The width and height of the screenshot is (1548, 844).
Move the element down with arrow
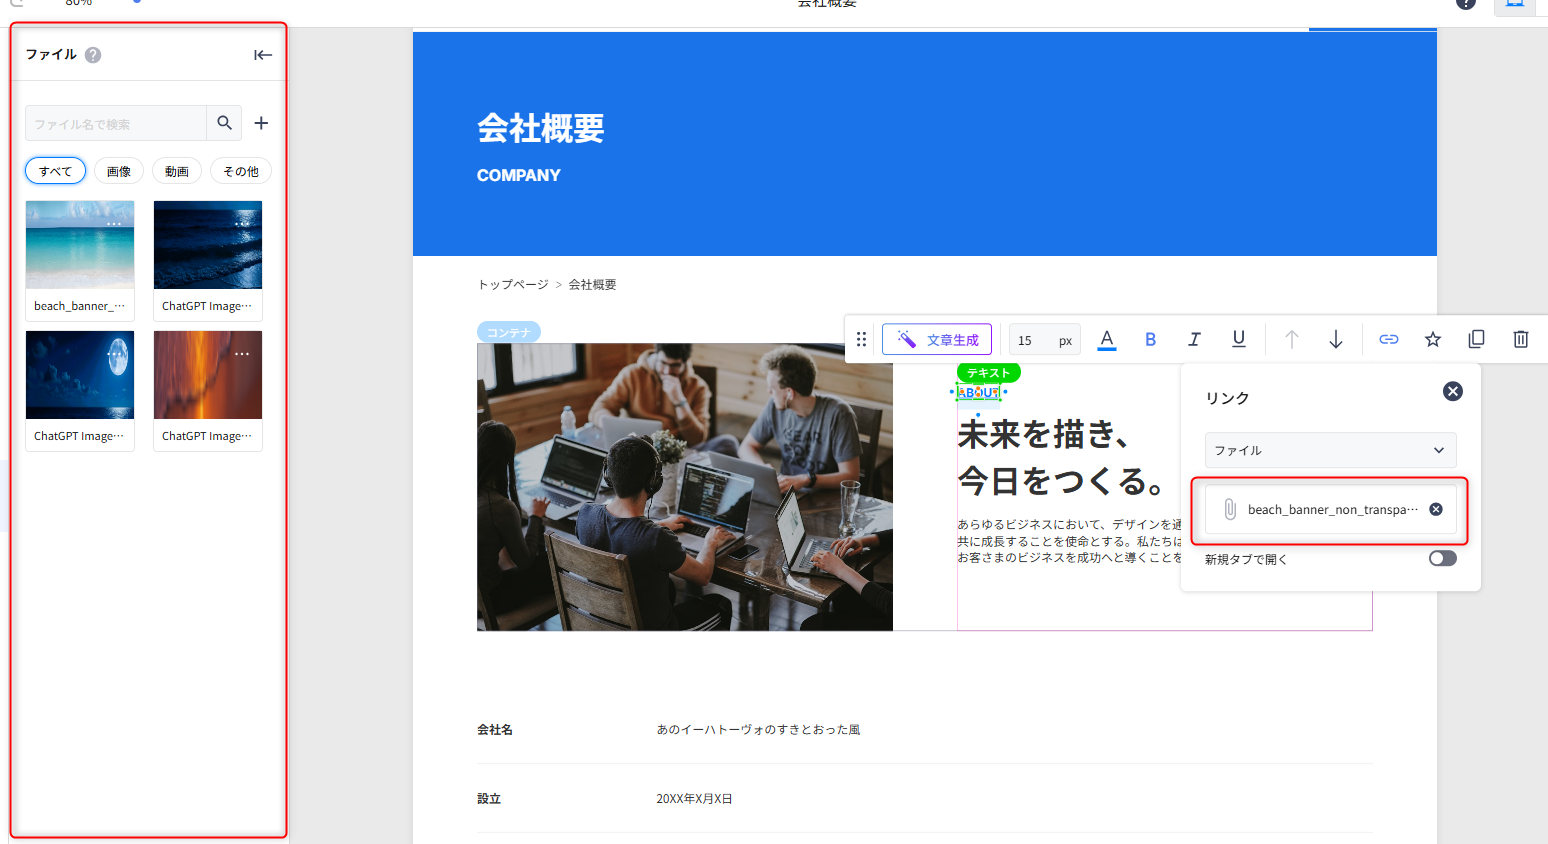click(1335, 339)
